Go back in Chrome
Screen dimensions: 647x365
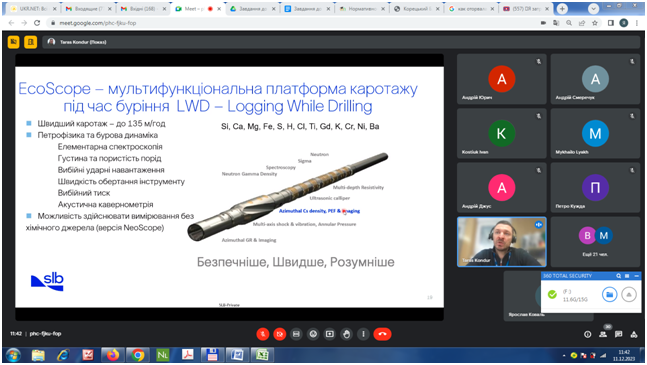[x=12, y=23]
